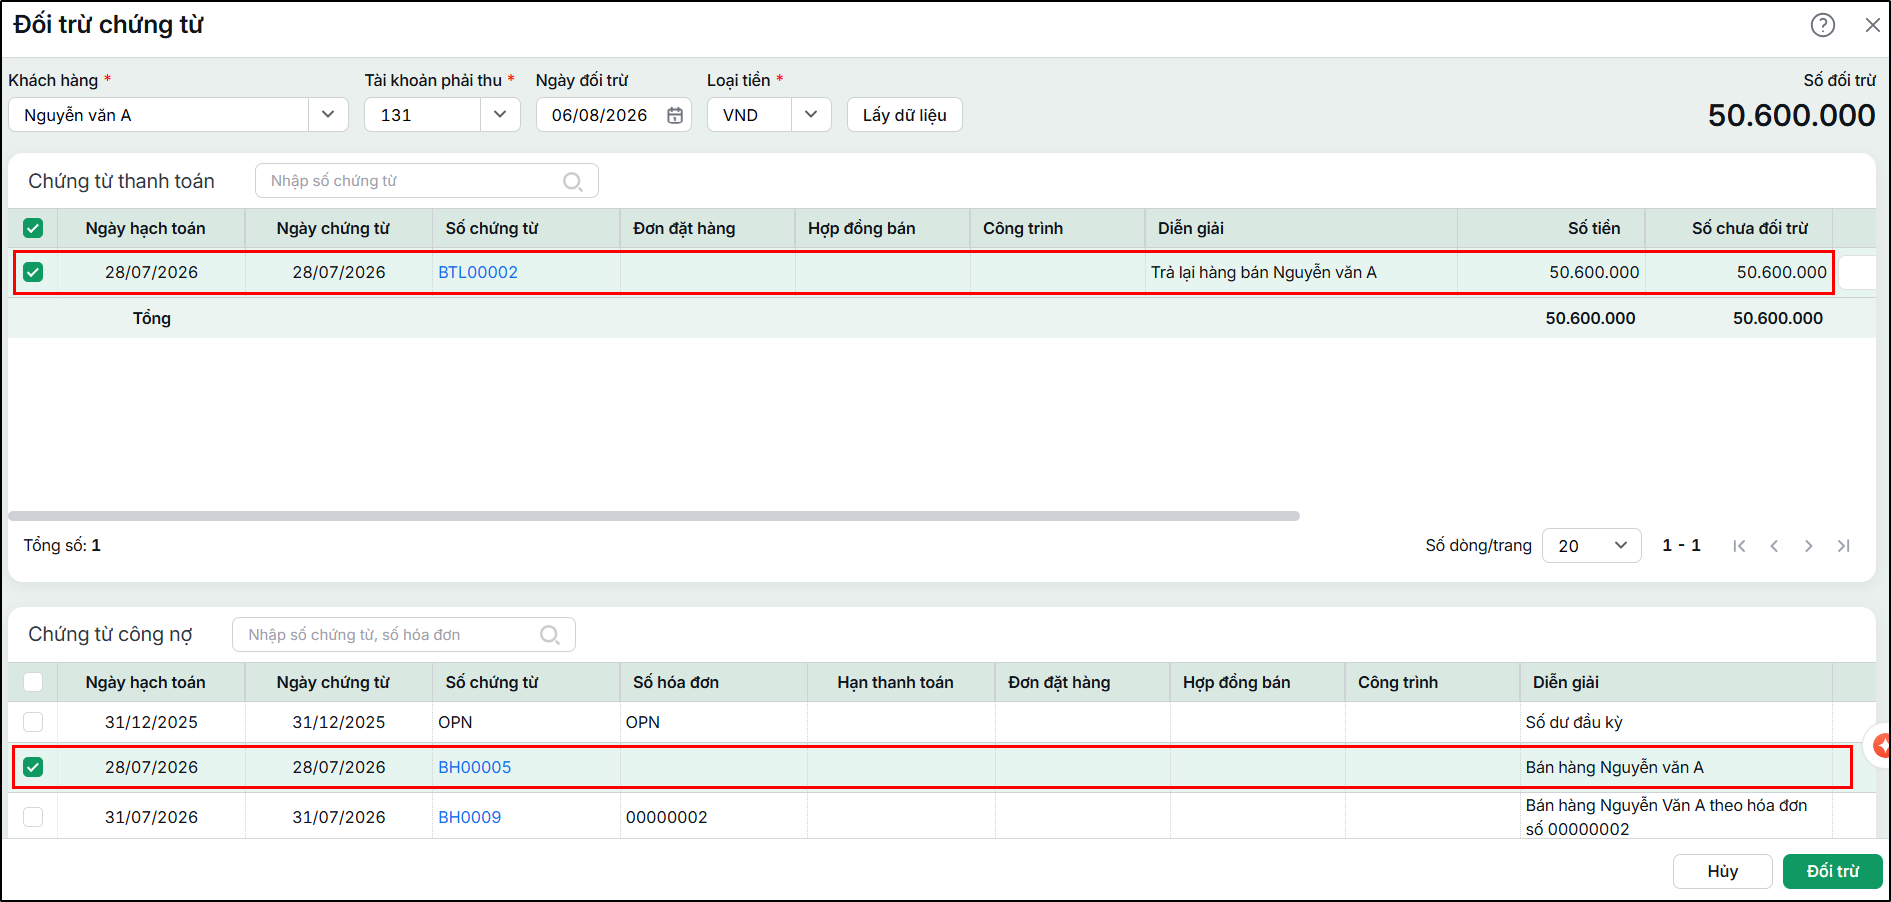Check the OPN opening balance row
This screenshot has height=902, width=1891.
click(x=33, y=722)
